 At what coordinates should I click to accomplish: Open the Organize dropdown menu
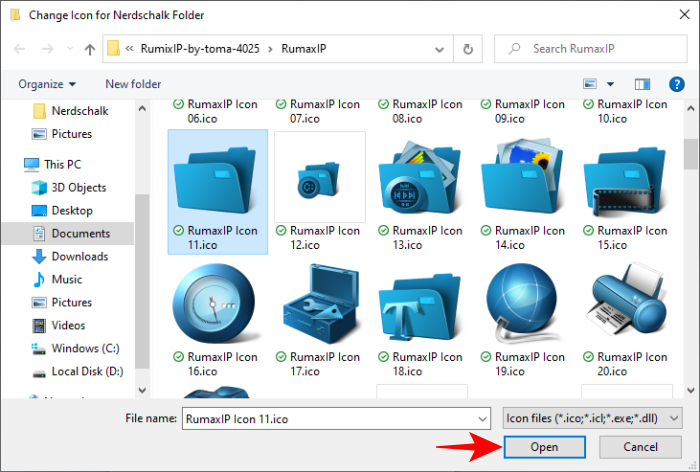(47, 84)
